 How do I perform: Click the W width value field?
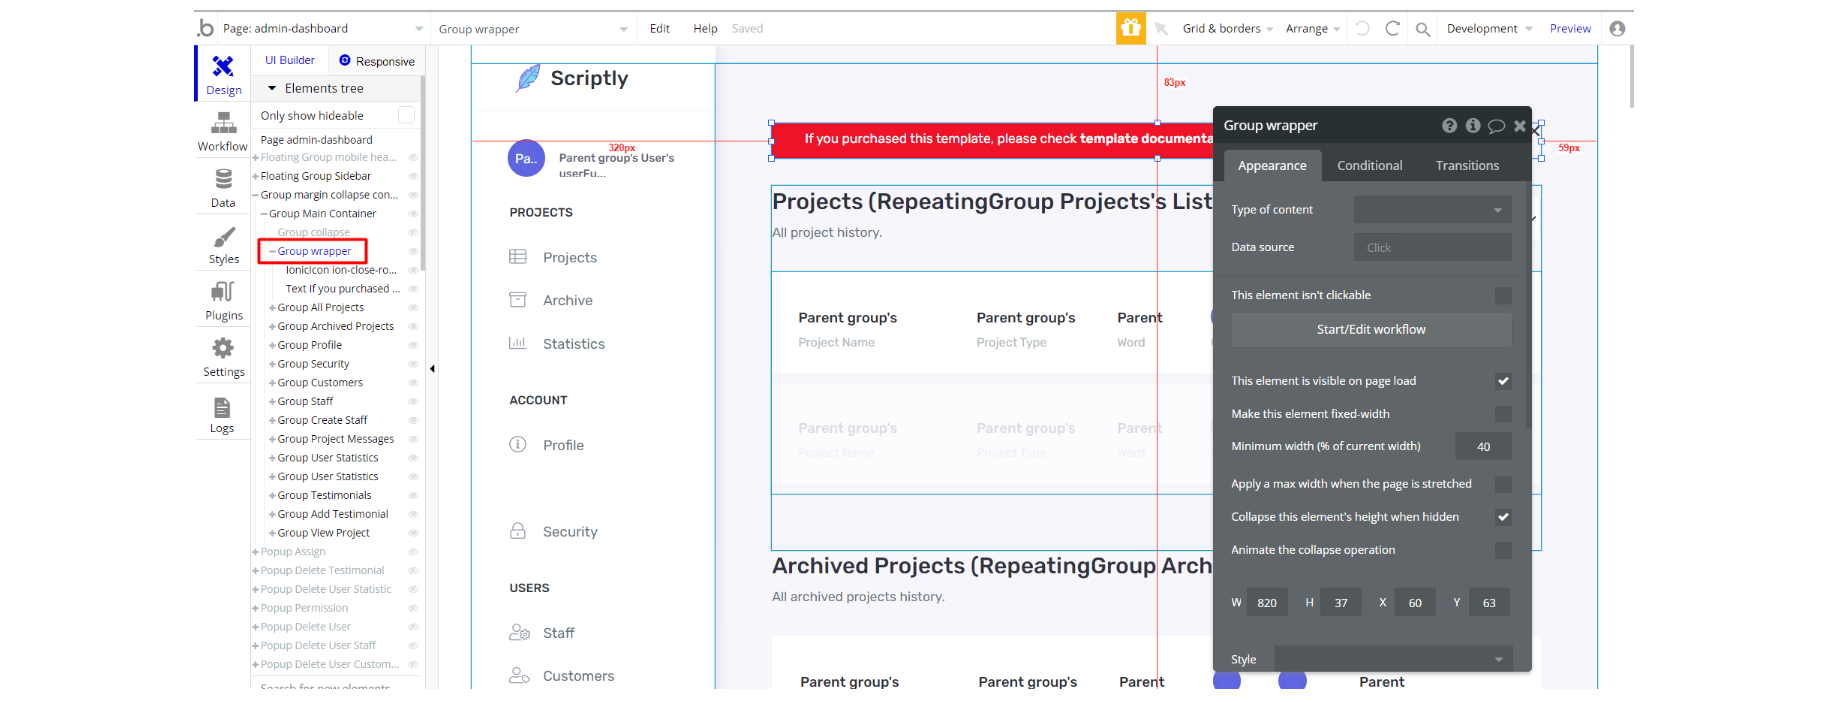point(1267,603)
